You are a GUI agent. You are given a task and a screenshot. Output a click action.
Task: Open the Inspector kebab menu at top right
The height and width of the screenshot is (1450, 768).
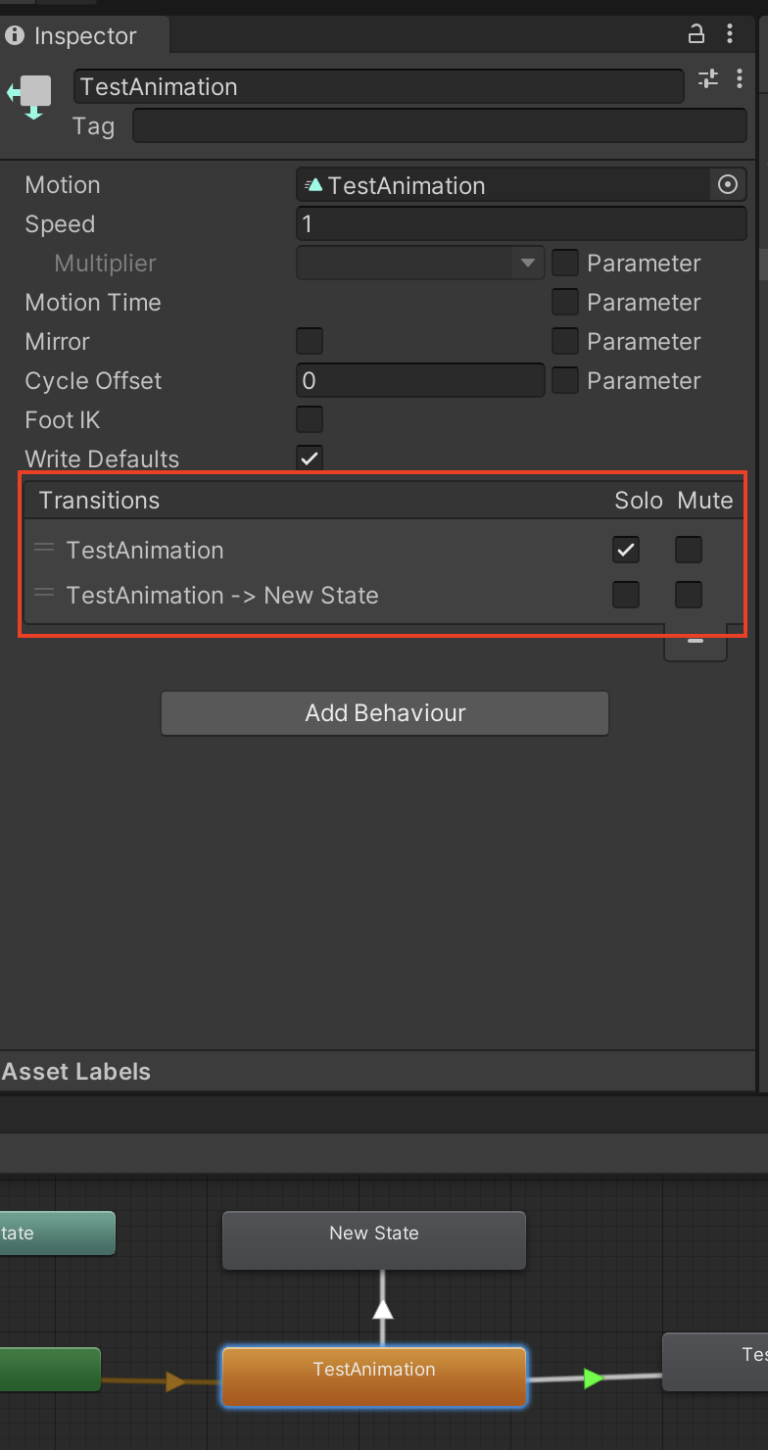(730, 33)
